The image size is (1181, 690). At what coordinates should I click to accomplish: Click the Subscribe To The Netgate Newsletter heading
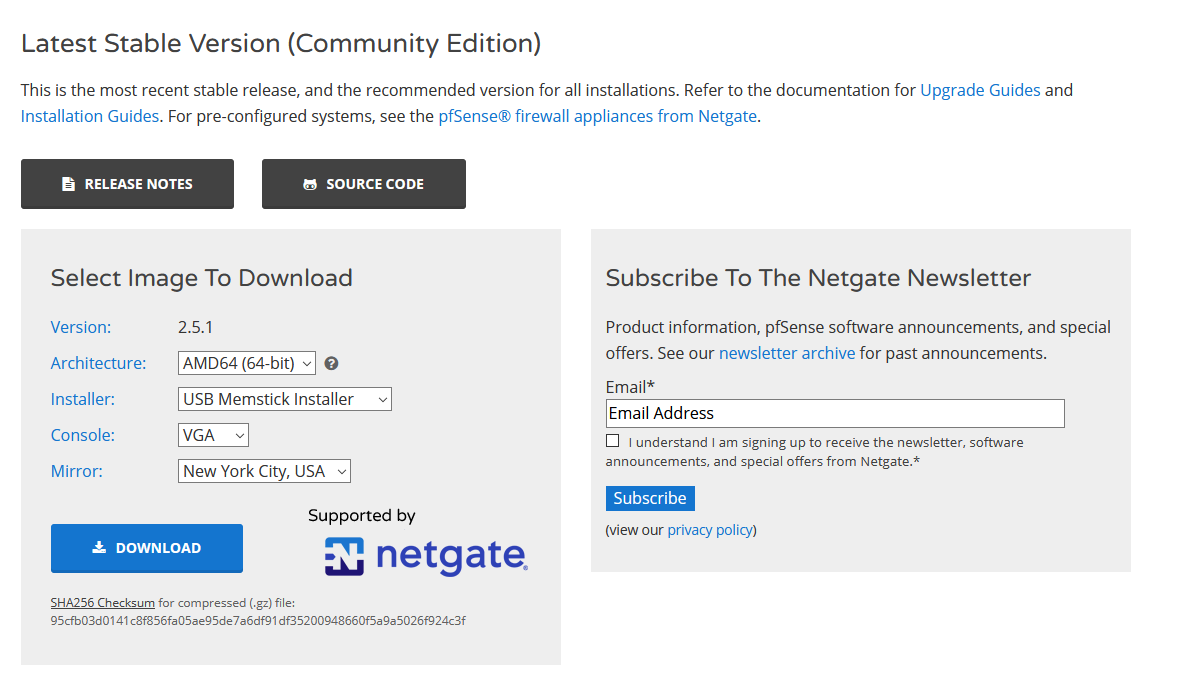click(x=818, y=278)
